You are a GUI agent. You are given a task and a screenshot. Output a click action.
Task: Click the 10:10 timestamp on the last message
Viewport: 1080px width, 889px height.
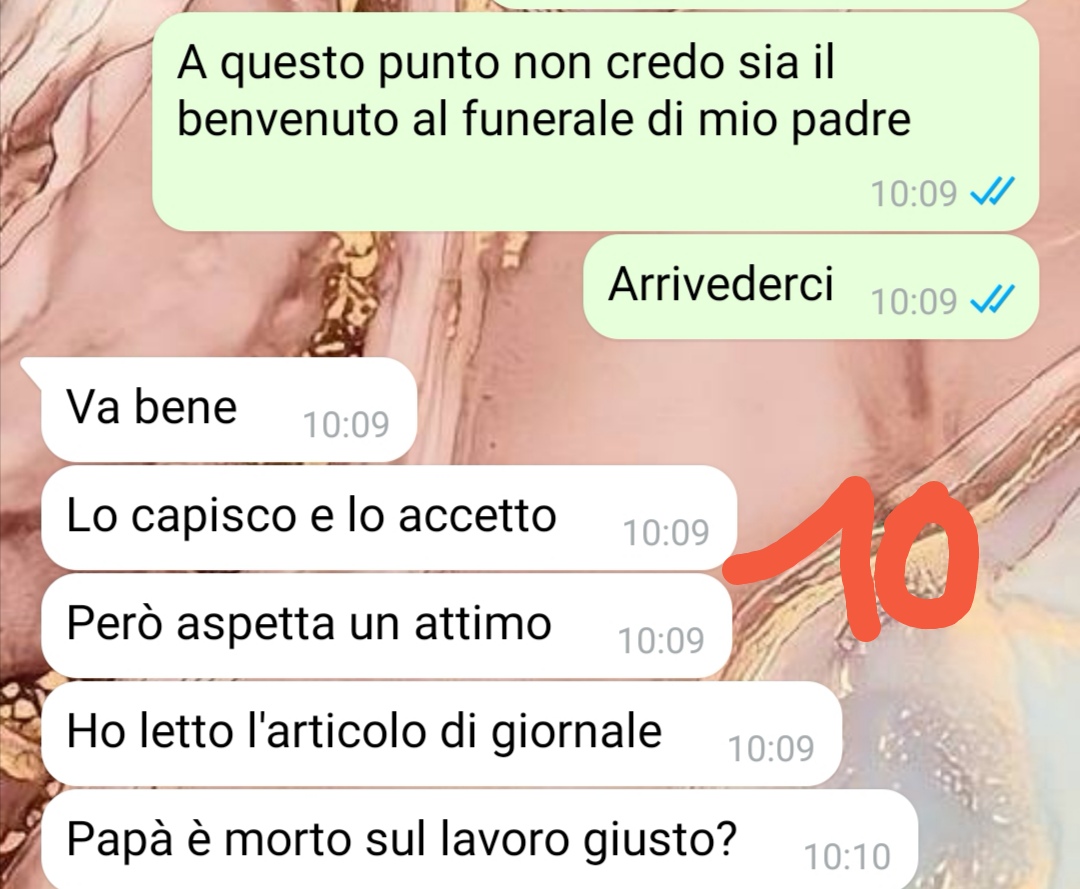tap(847, 857)
